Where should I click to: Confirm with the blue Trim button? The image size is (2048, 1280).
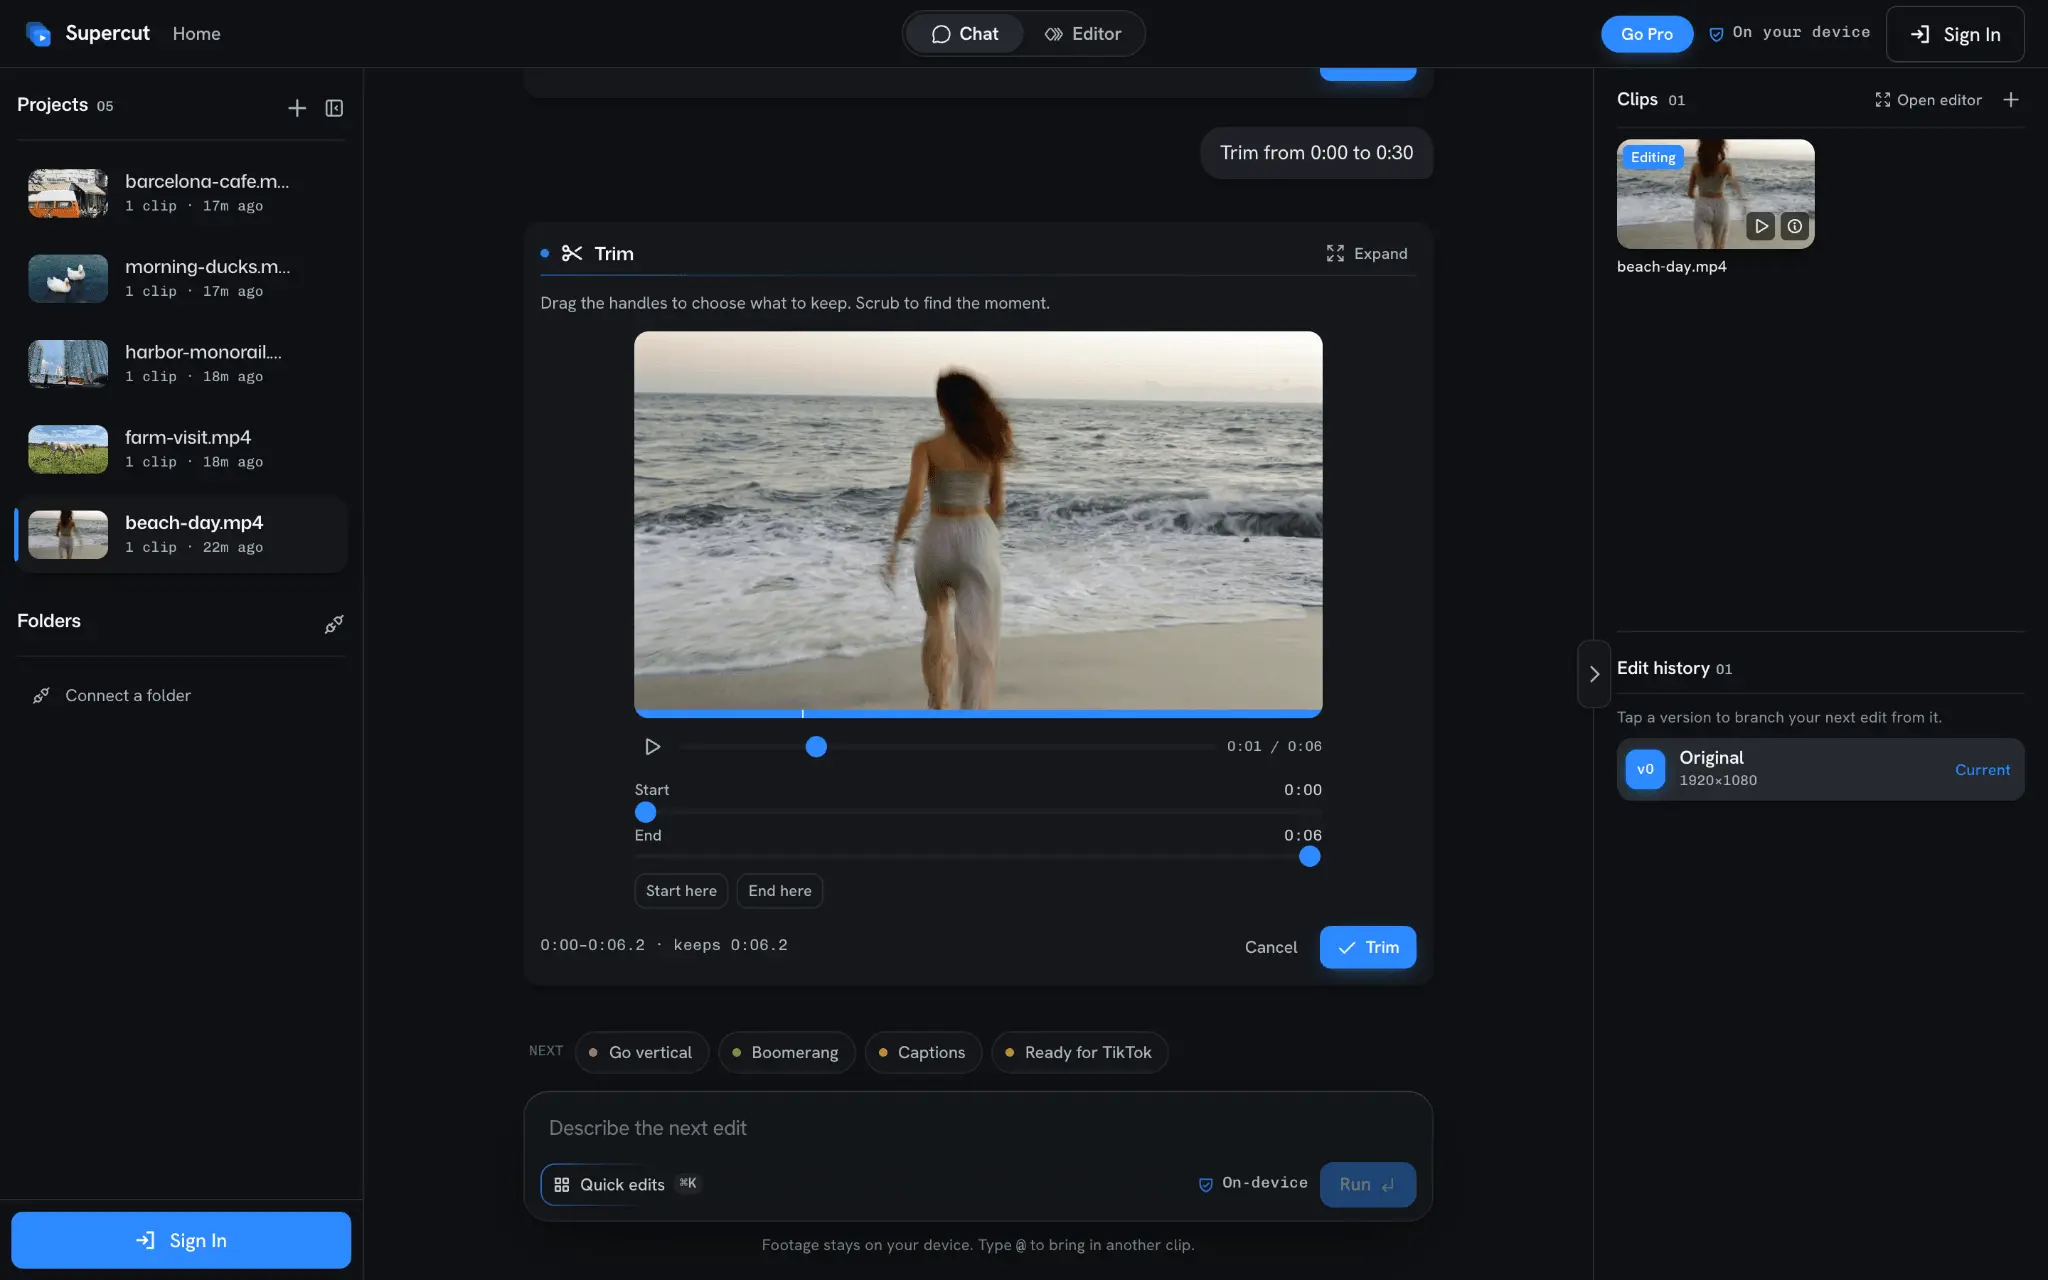(x=1367, y=947)
